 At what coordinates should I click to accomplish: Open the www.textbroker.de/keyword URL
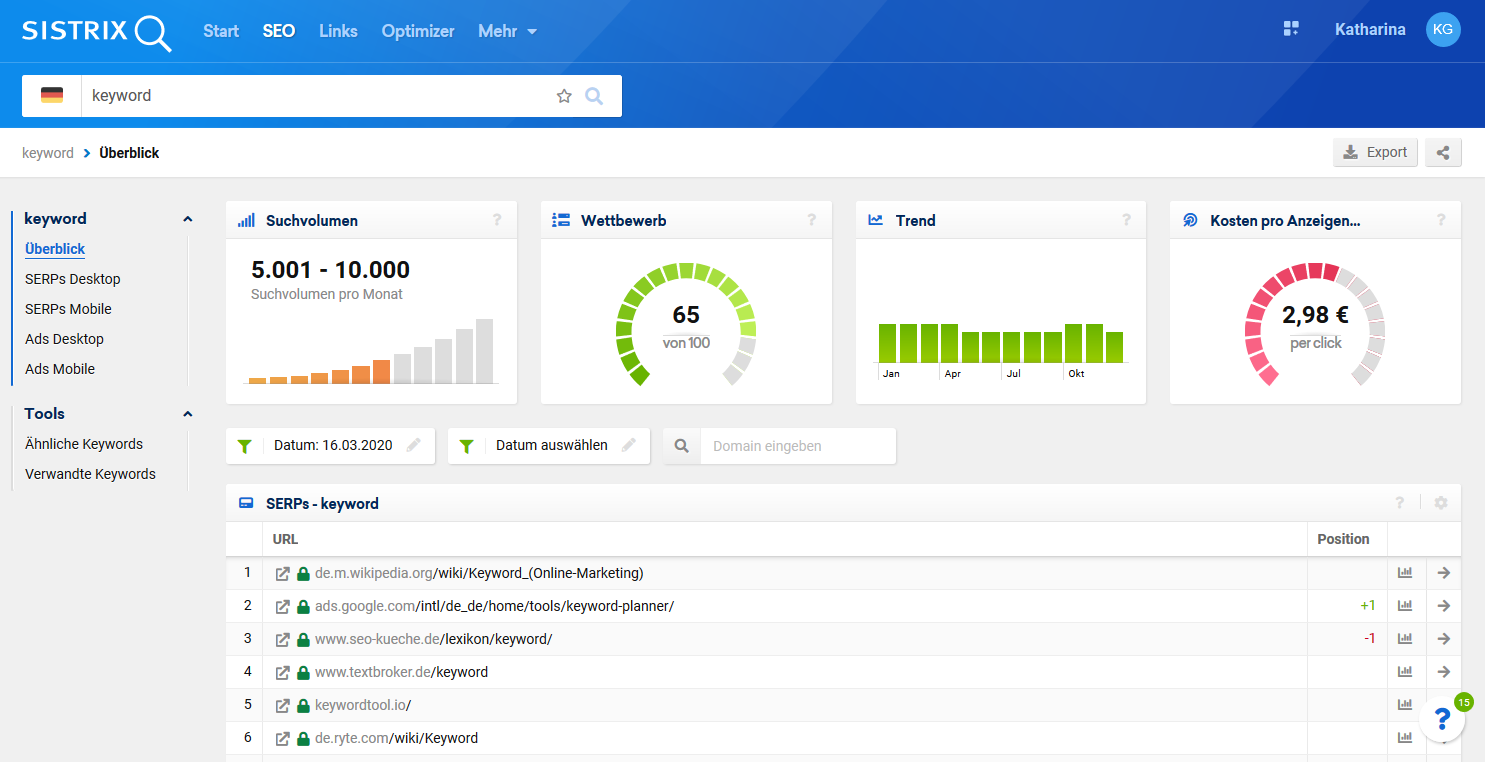(x=401, y=672)
